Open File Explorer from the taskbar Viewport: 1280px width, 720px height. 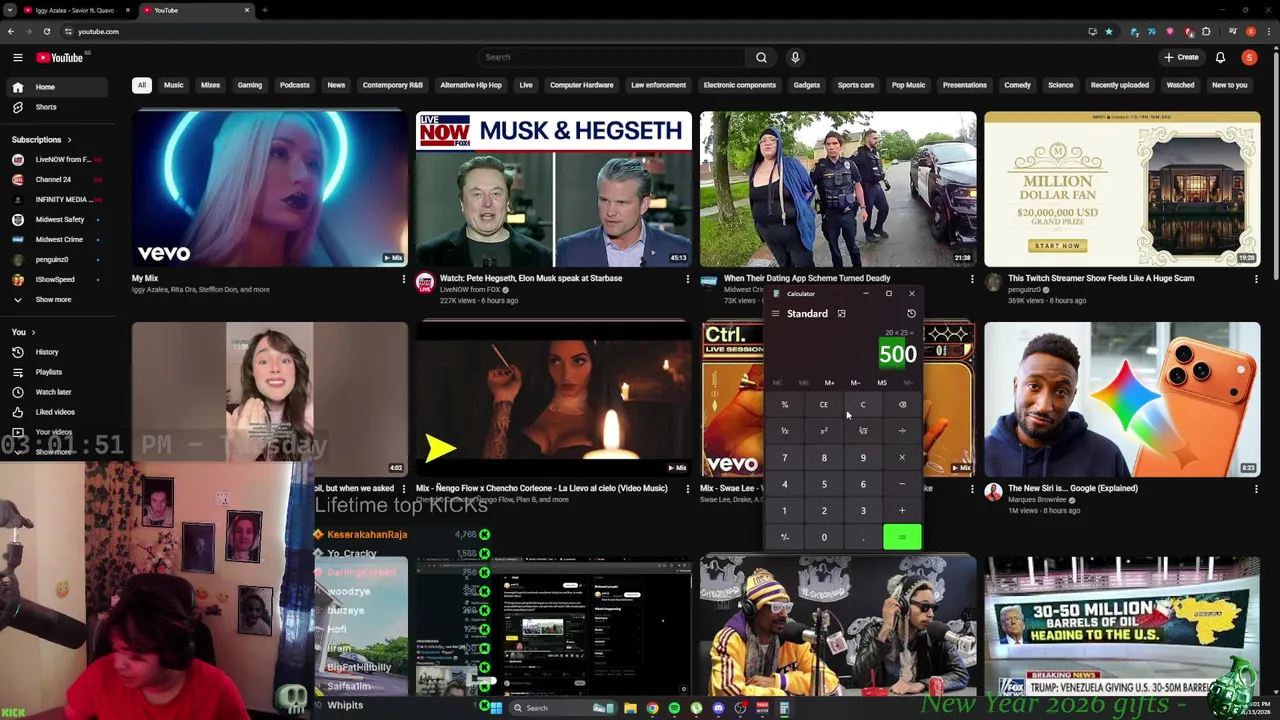630,708
